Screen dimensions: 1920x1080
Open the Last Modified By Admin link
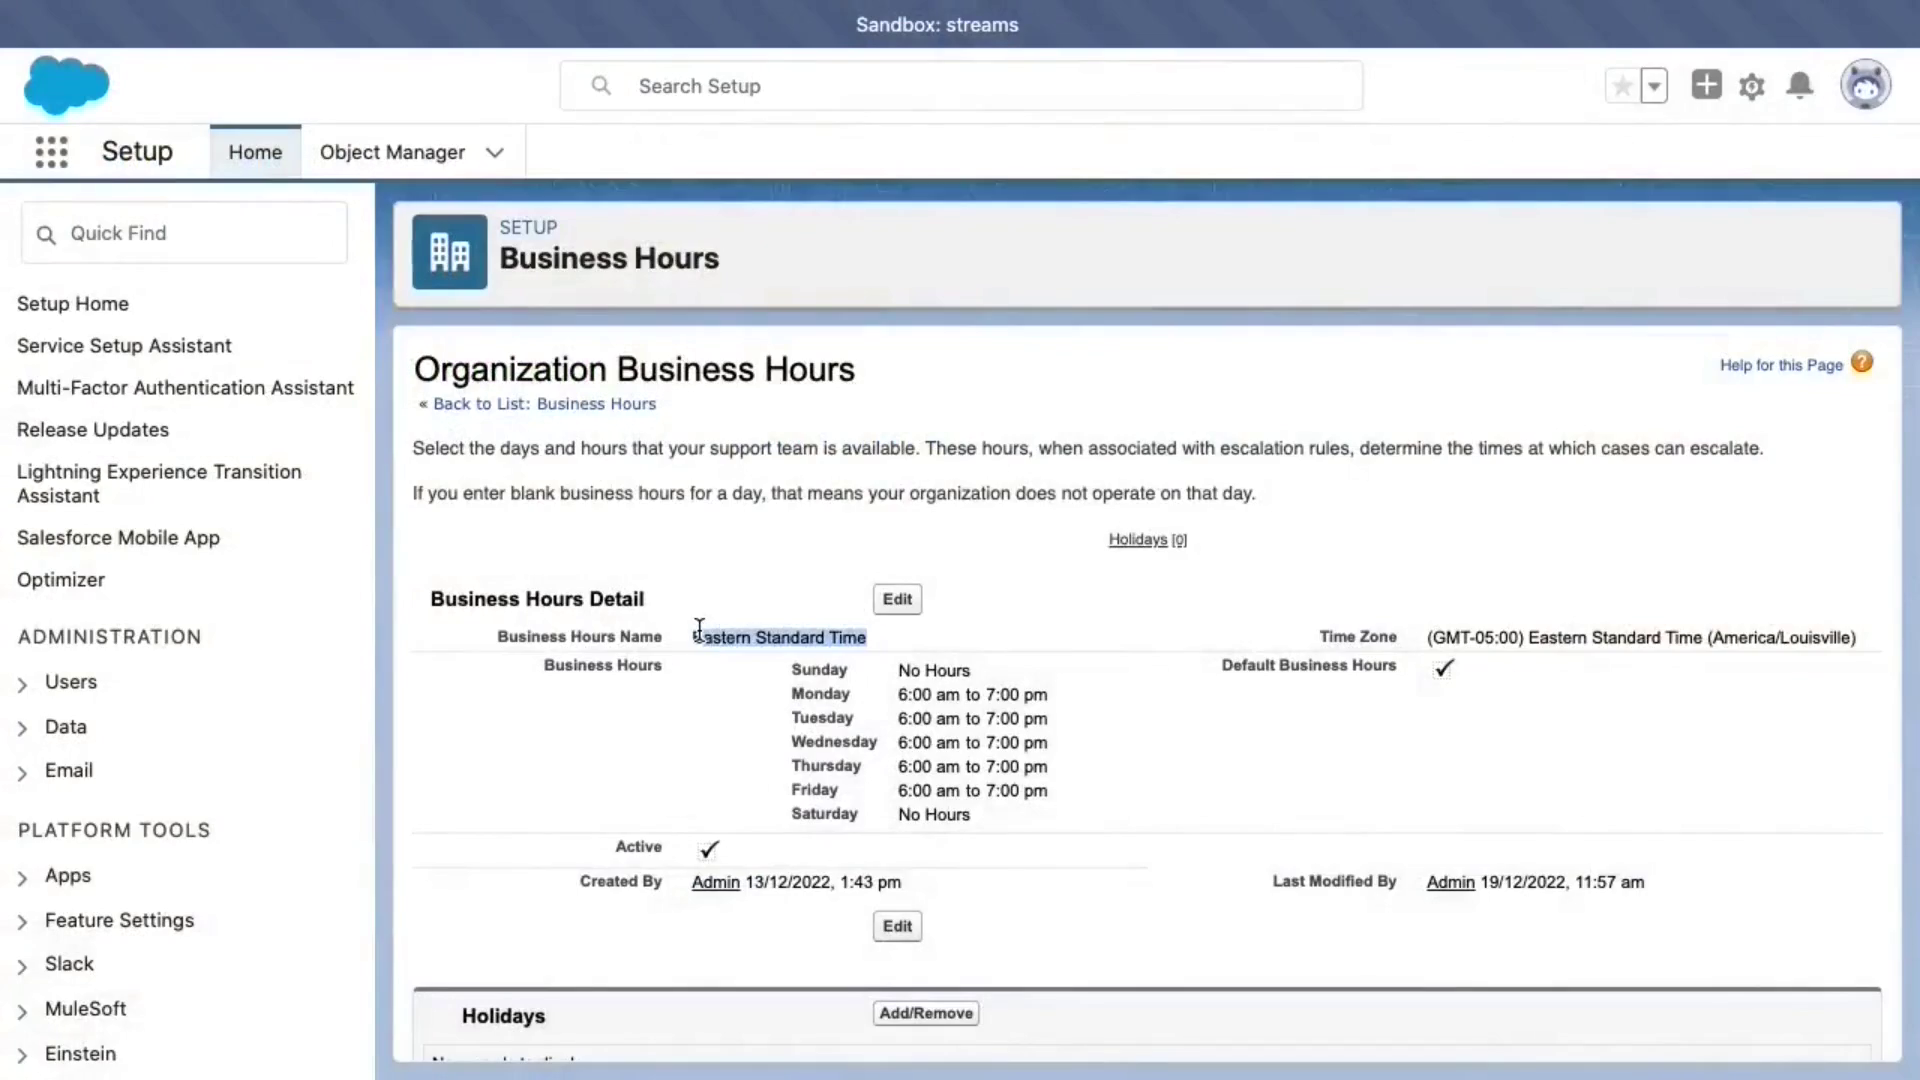click(x=1450, y=882)
